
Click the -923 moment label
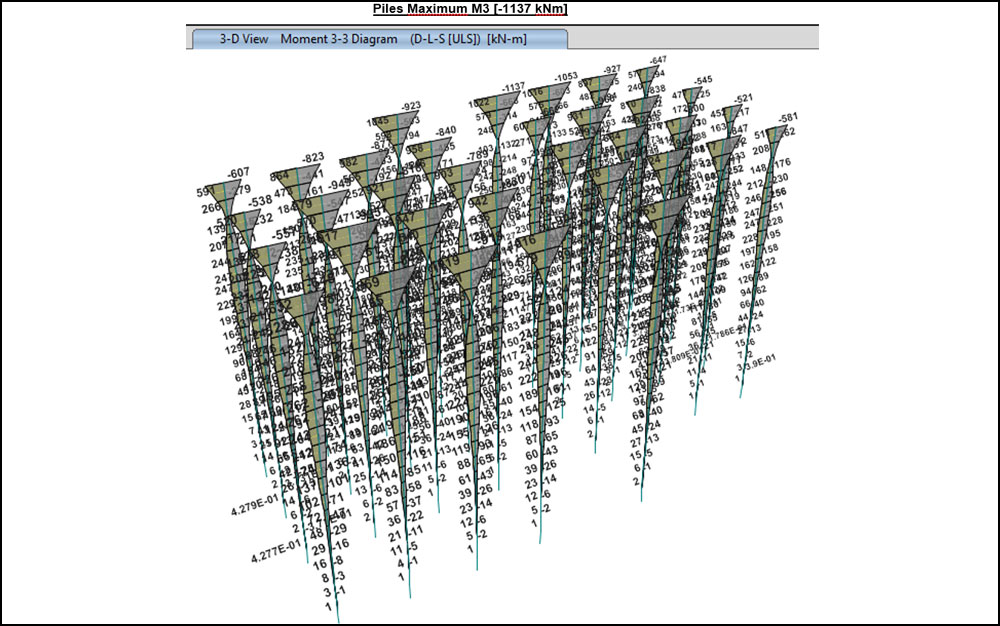tap(410, 105)
